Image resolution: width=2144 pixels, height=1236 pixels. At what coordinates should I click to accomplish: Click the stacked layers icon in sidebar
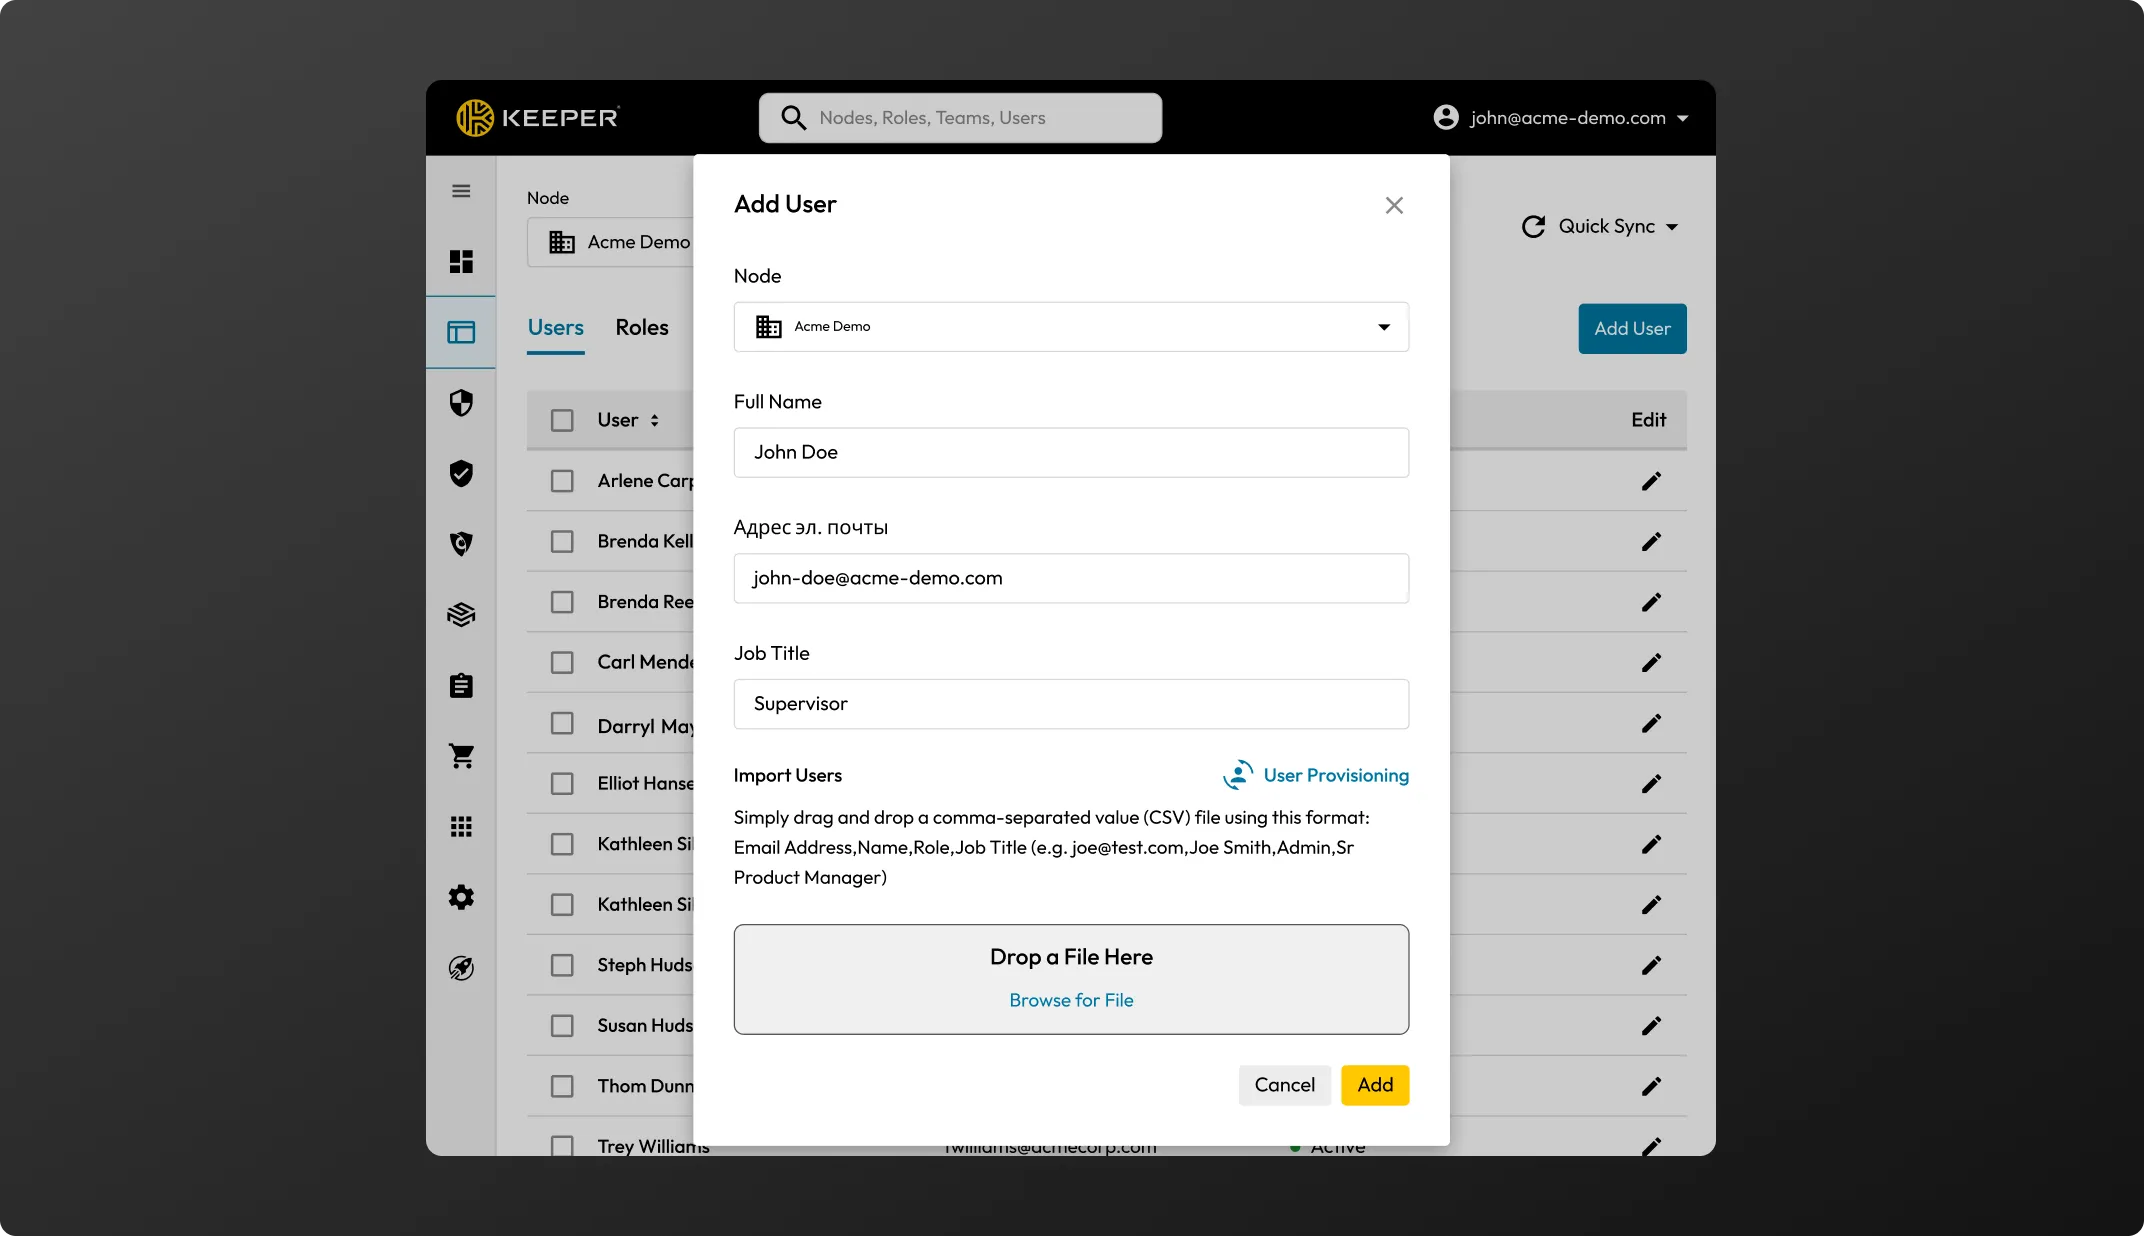point(461,614)
